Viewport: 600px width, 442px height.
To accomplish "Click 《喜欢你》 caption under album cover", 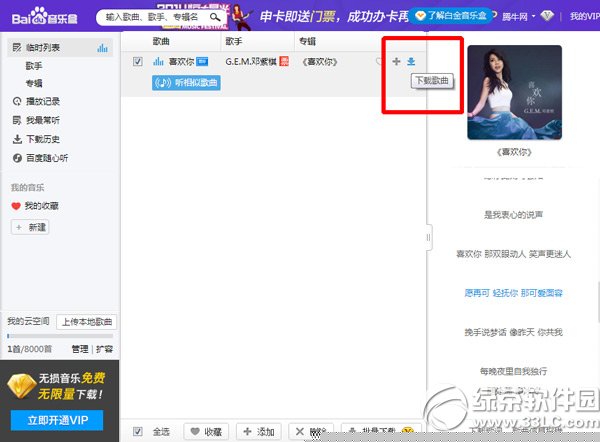I will coord(514,152).
